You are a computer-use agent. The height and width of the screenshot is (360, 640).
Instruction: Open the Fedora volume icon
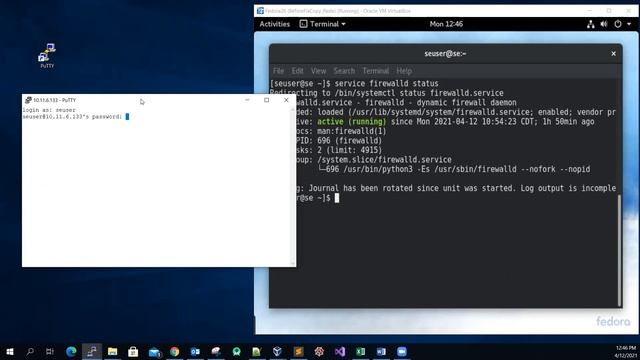click(604, 24)
